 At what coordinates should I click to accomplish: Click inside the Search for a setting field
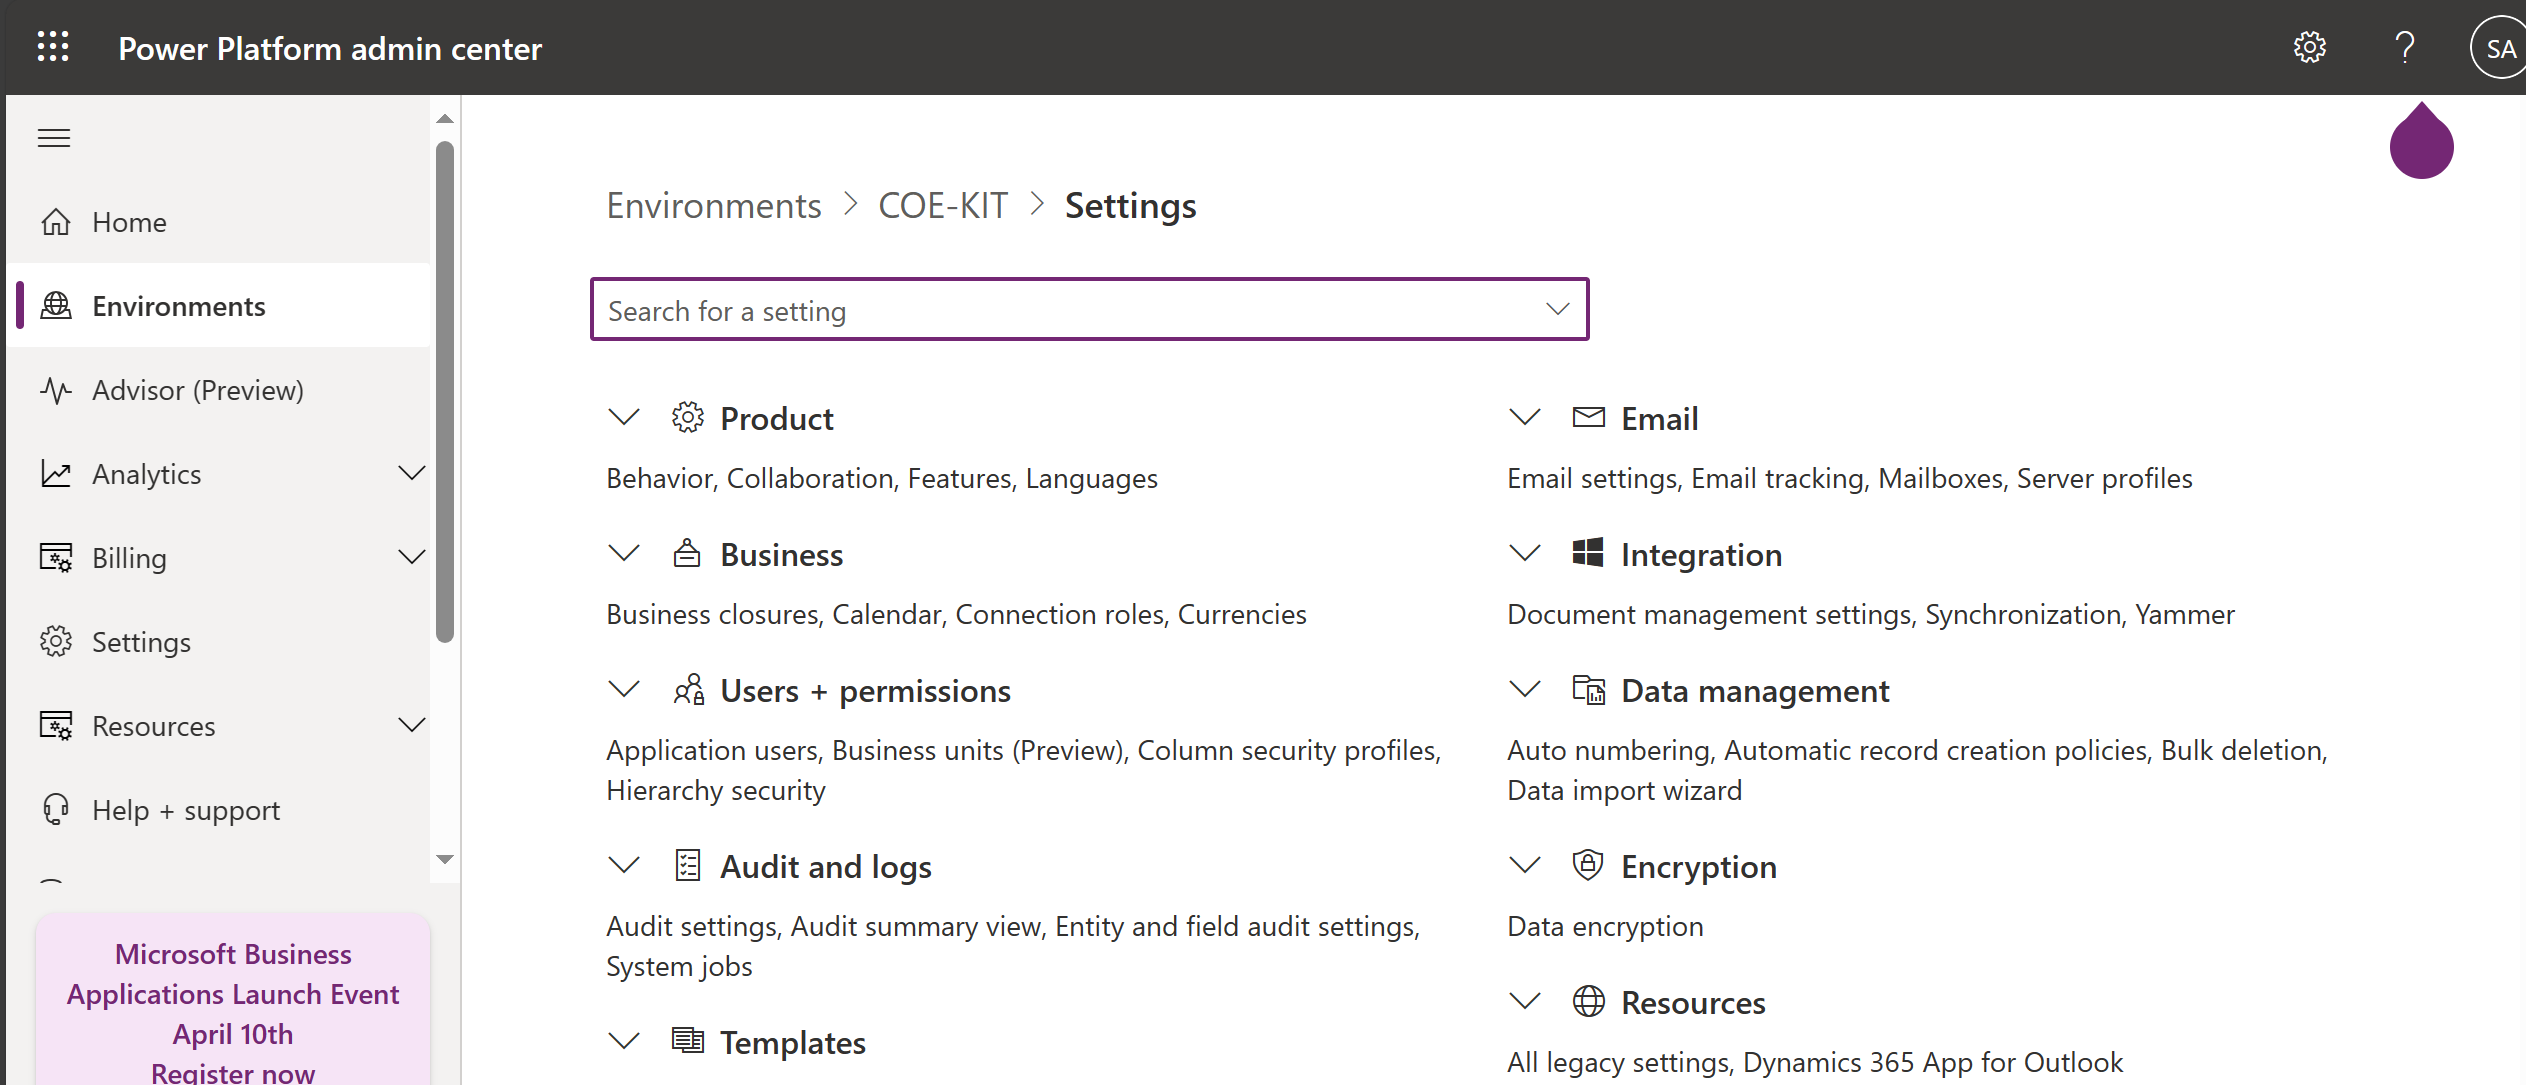tap(1000, 309)
